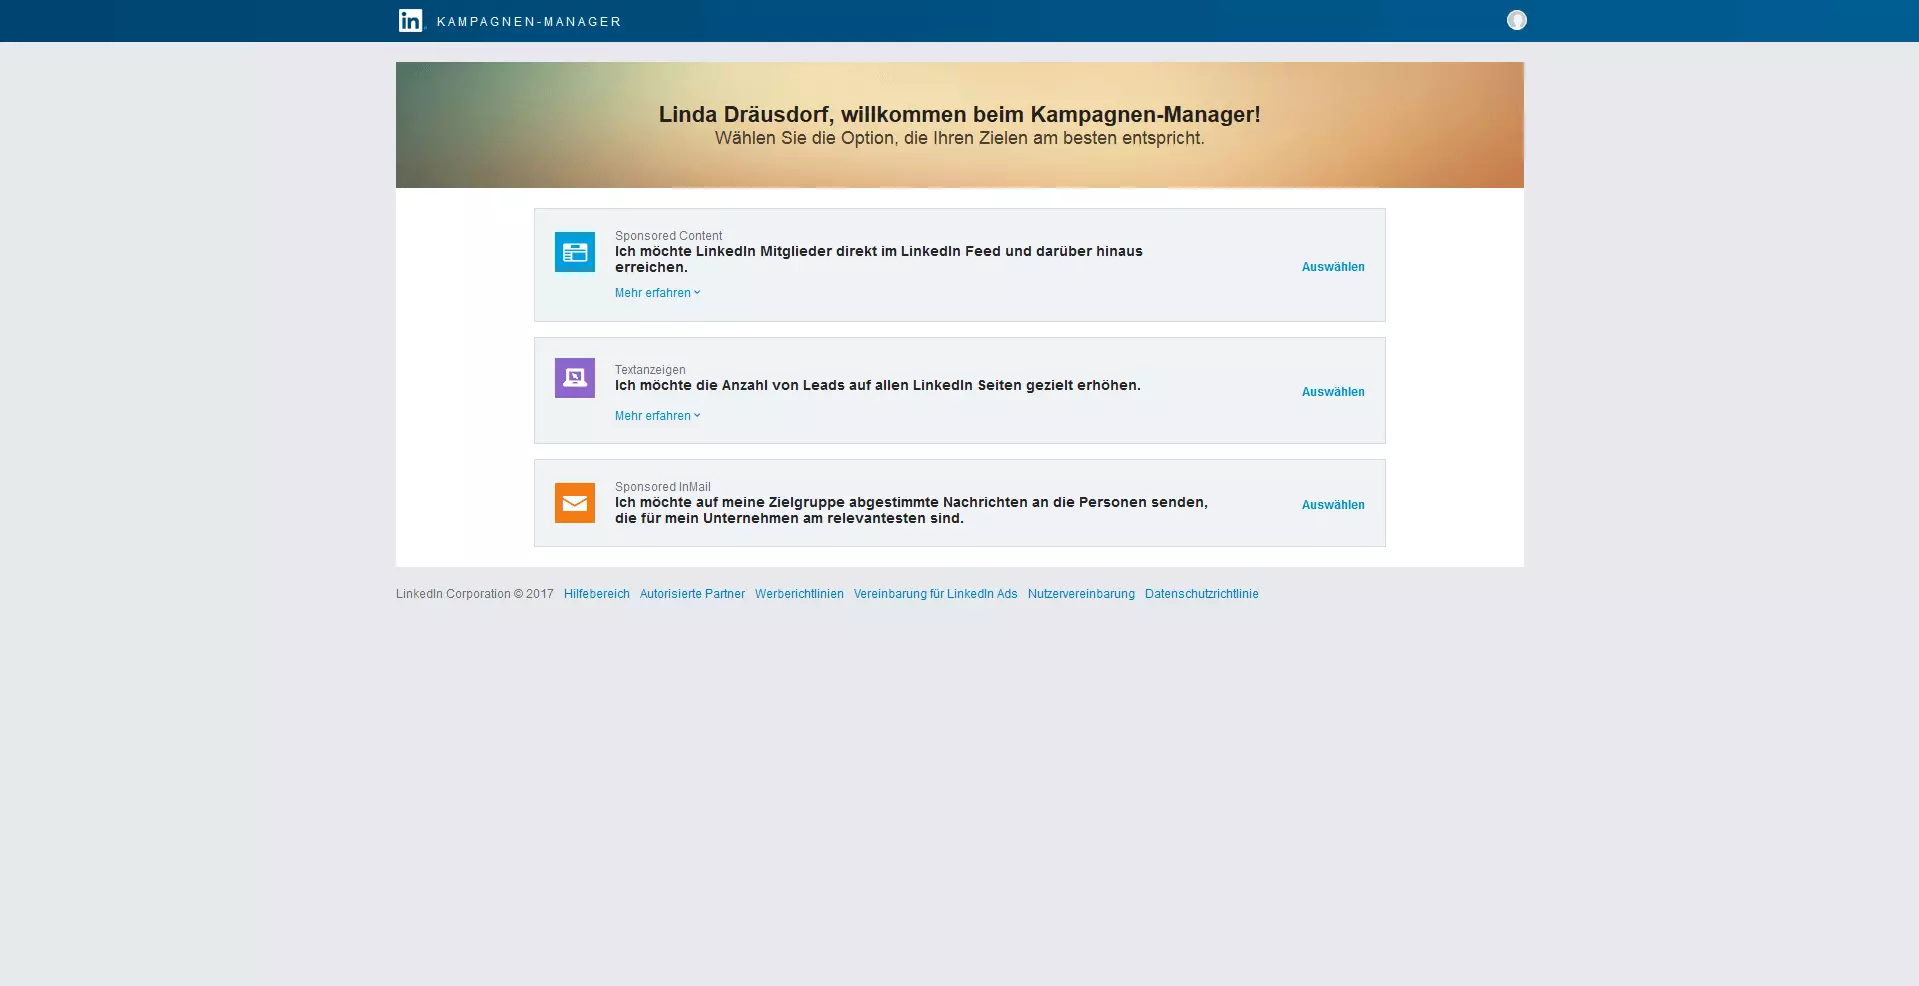Image resolution: width=1919 pixels, height=986 pixels.
Task: Expand Mehr erfahren under Textanzeigen
Action: pos(657,416)
